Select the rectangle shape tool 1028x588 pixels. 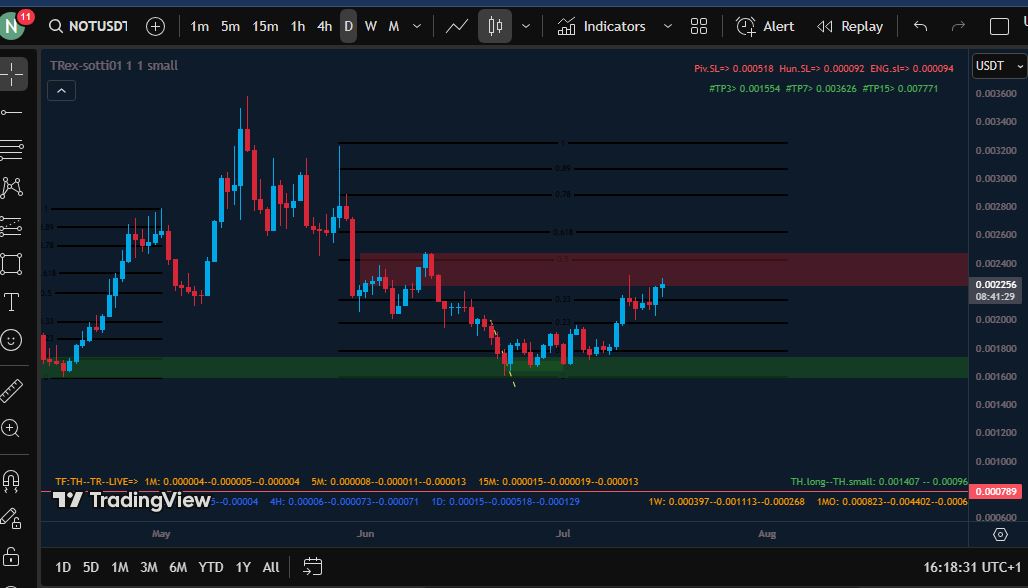tap(12, 264)
